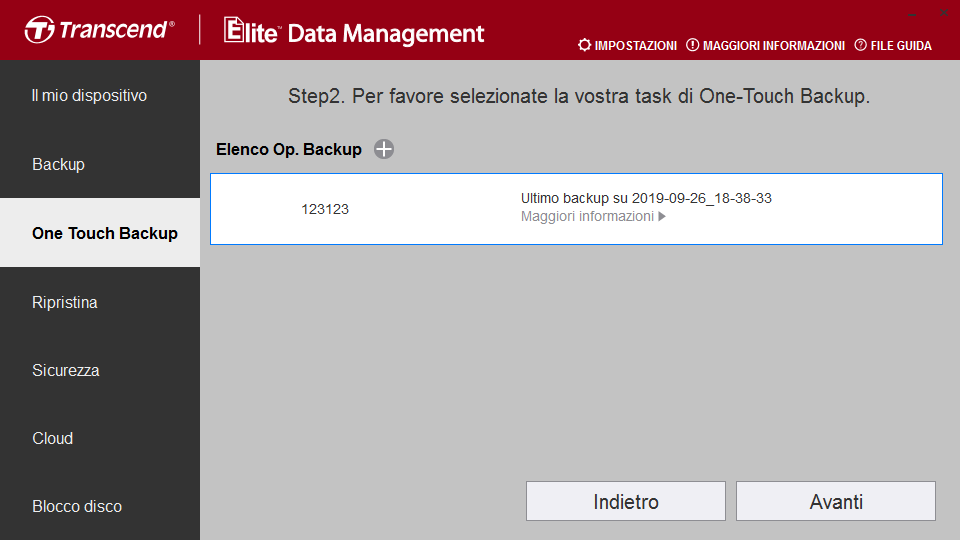Image resolution: width=960 pixels, height=540 pixels.
Task: Click the Elite Data Management logo
Action: tap(354, 31)
